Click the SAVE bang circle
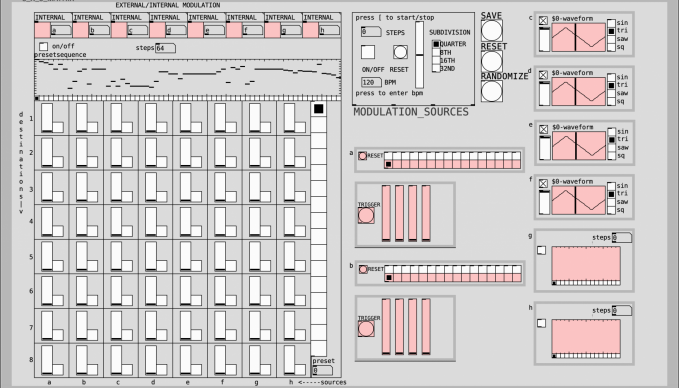 coord(492,30)
